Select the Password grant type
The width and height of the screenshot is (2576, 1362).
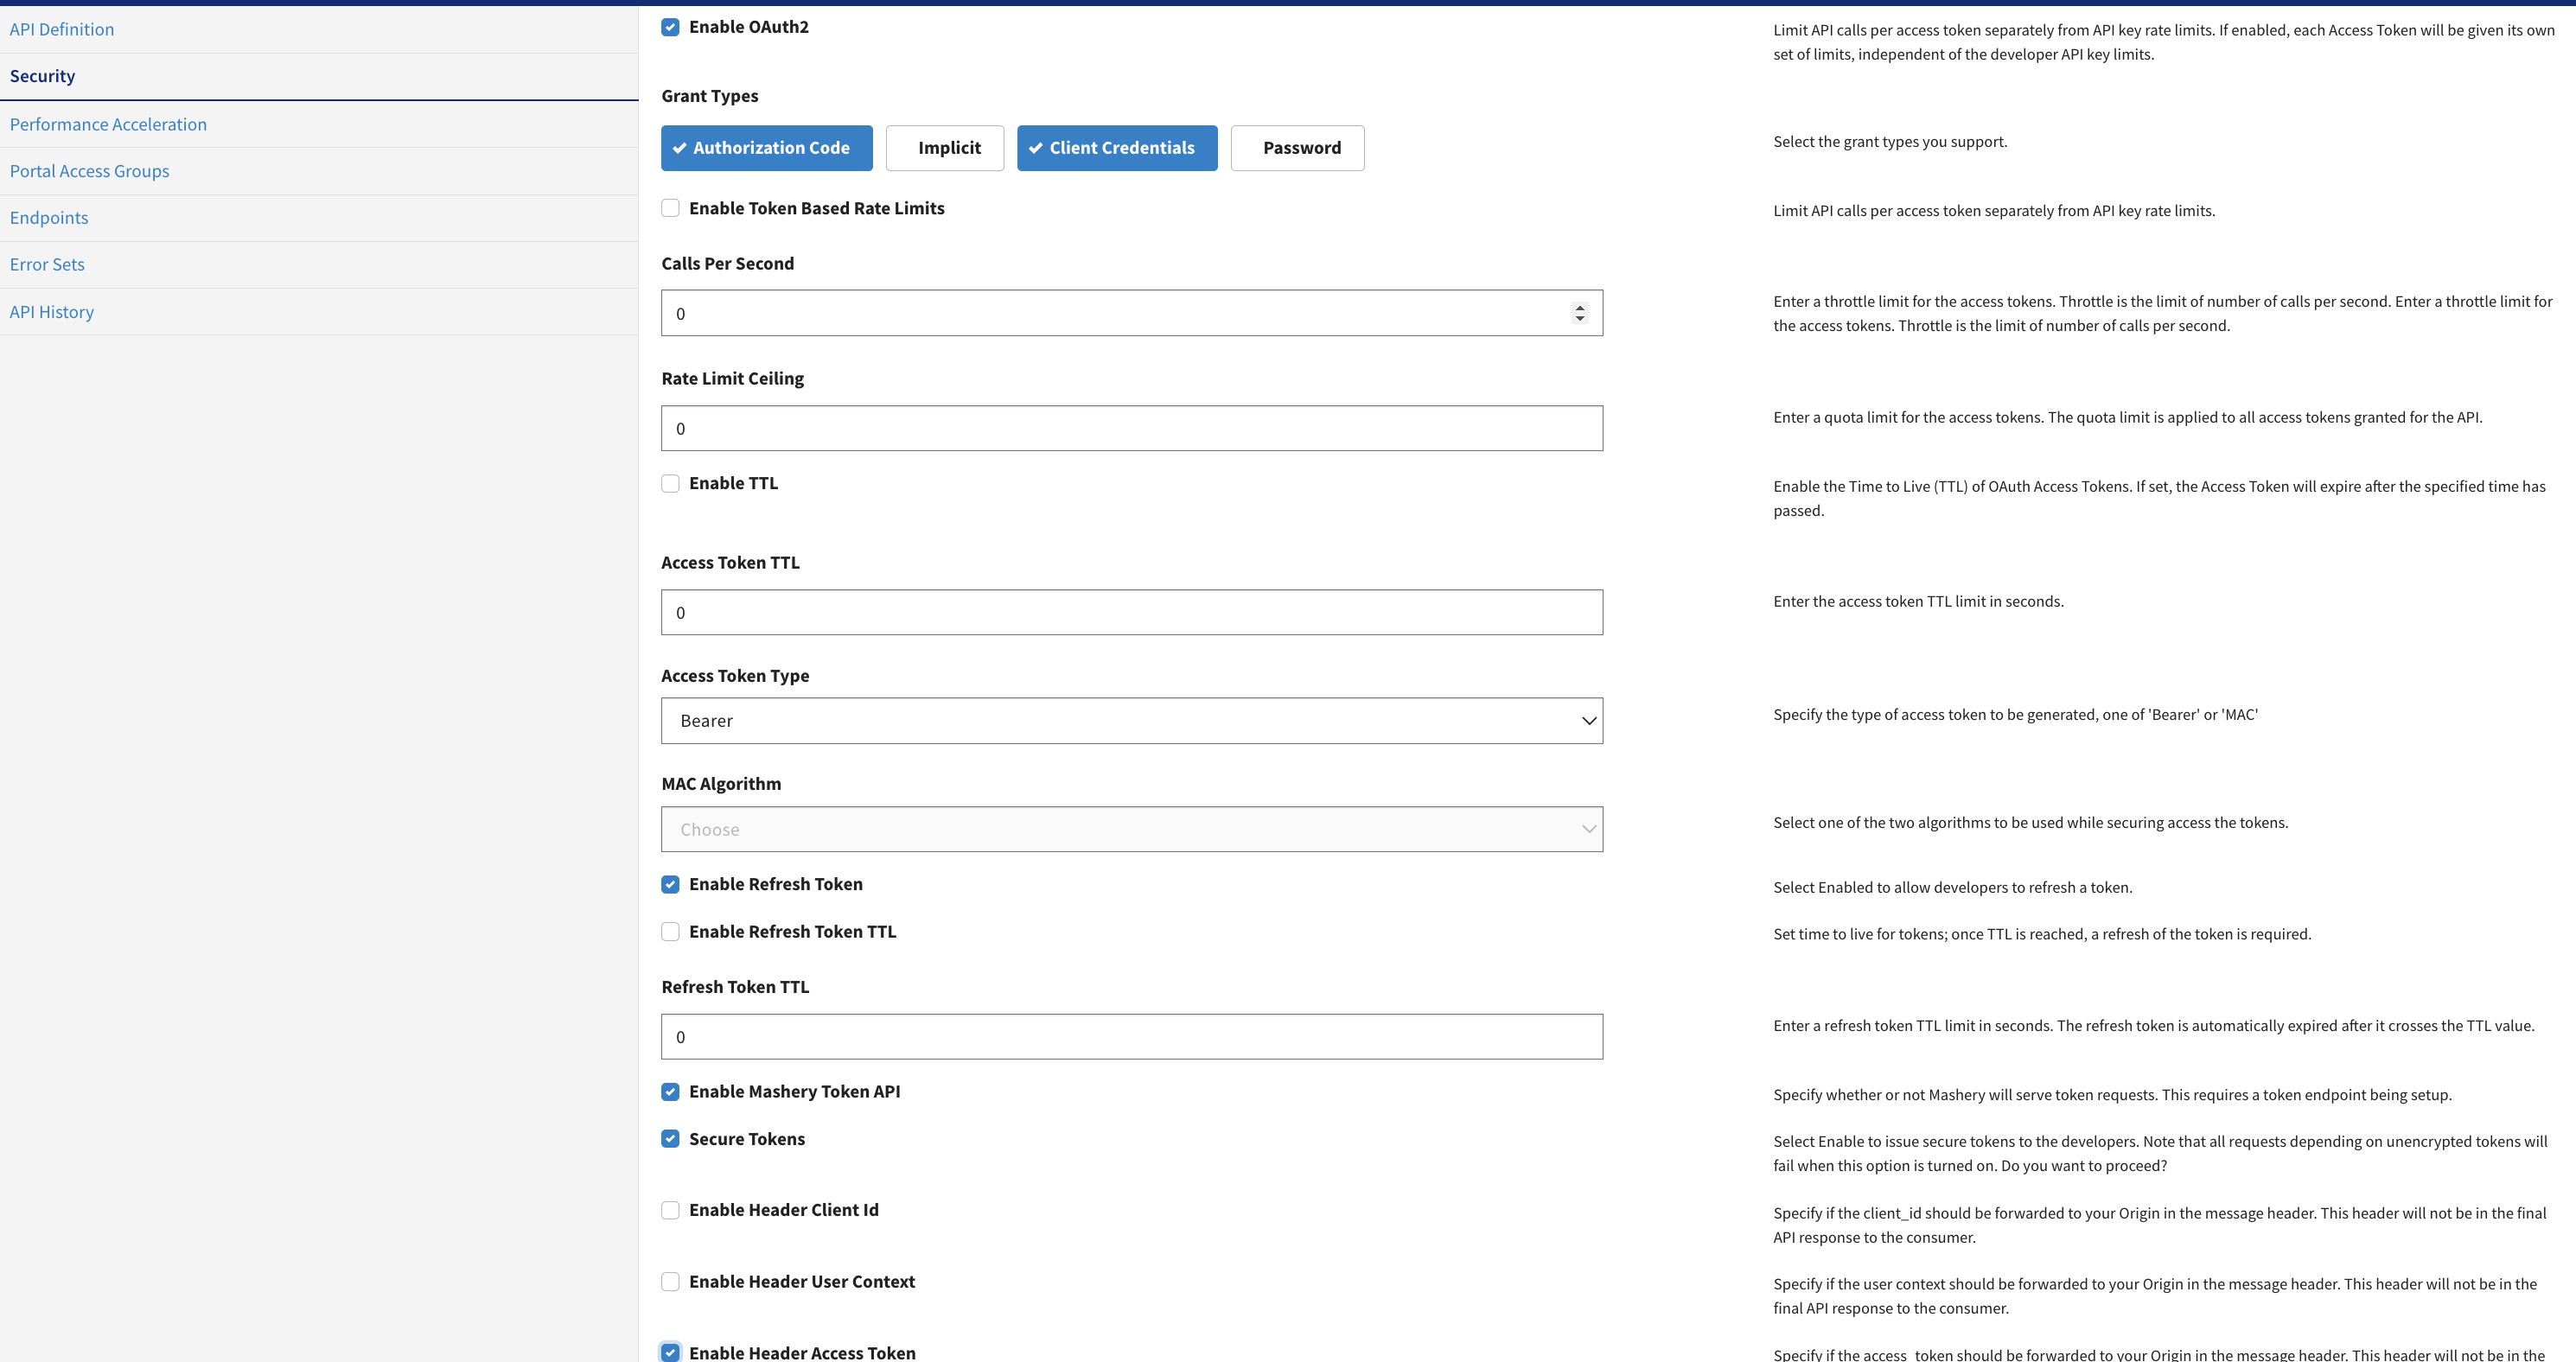tap(1297, 148)
